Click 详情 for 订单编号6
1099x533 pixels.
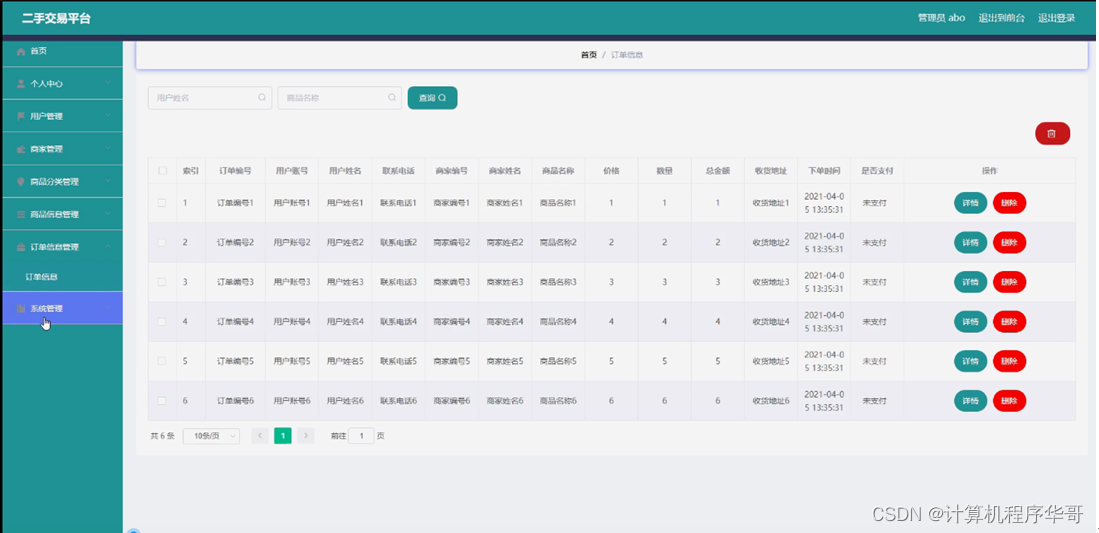(x=970, y=401)
